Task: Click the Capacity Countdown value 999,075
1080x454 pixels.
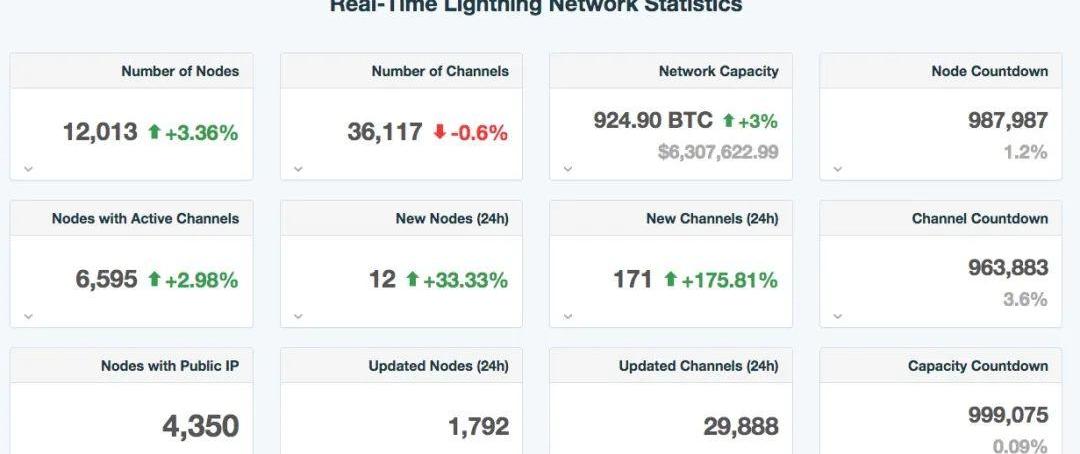Action: coord(1007,415)
